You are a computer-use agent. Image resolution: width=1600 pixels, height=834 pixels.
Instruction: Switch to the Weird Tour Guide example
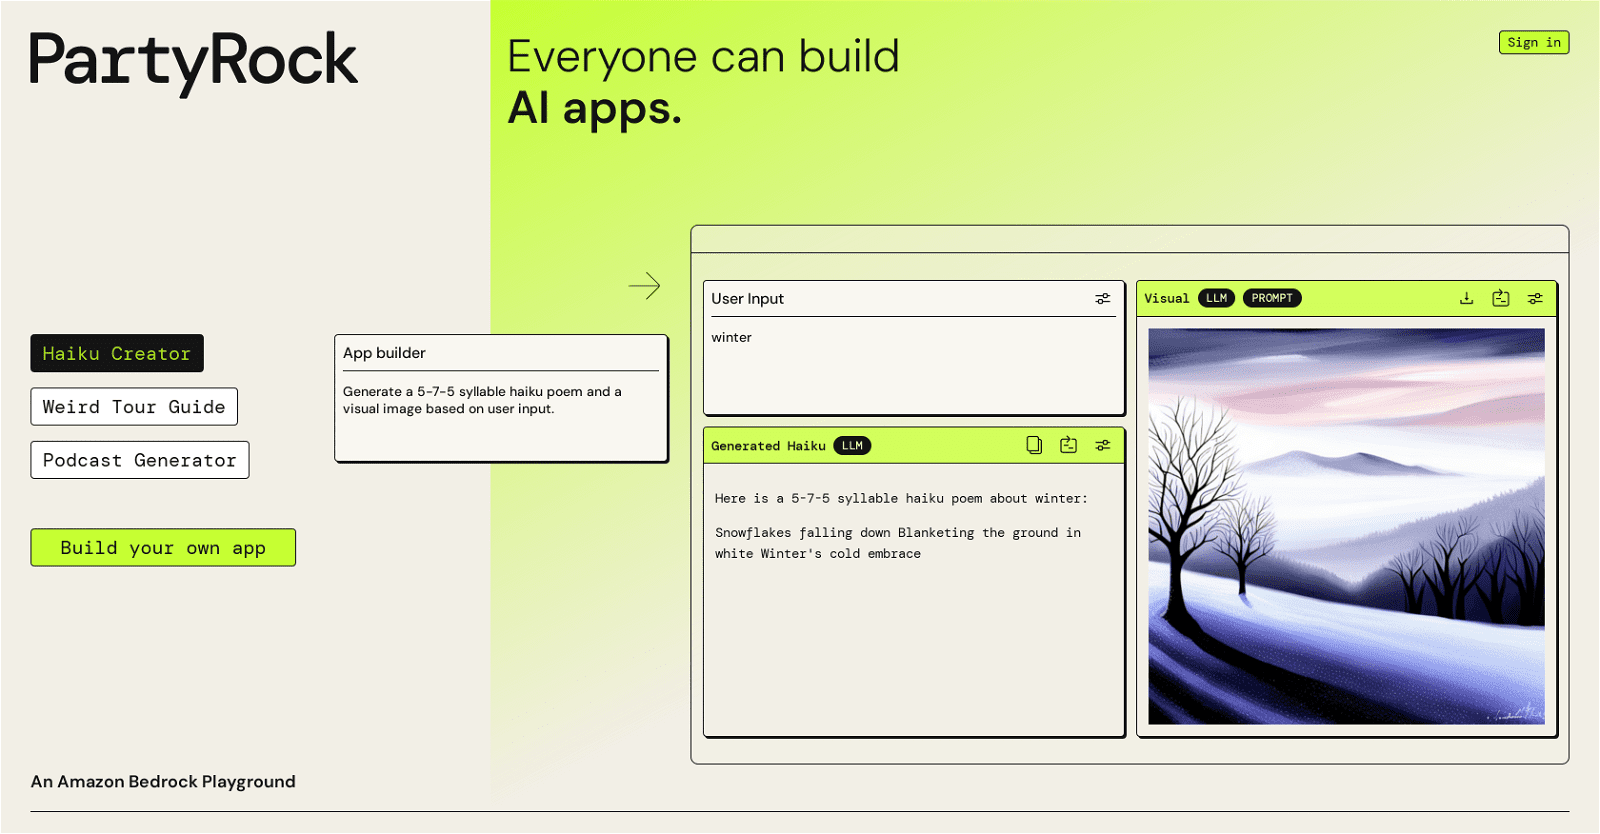coord(134,407)
